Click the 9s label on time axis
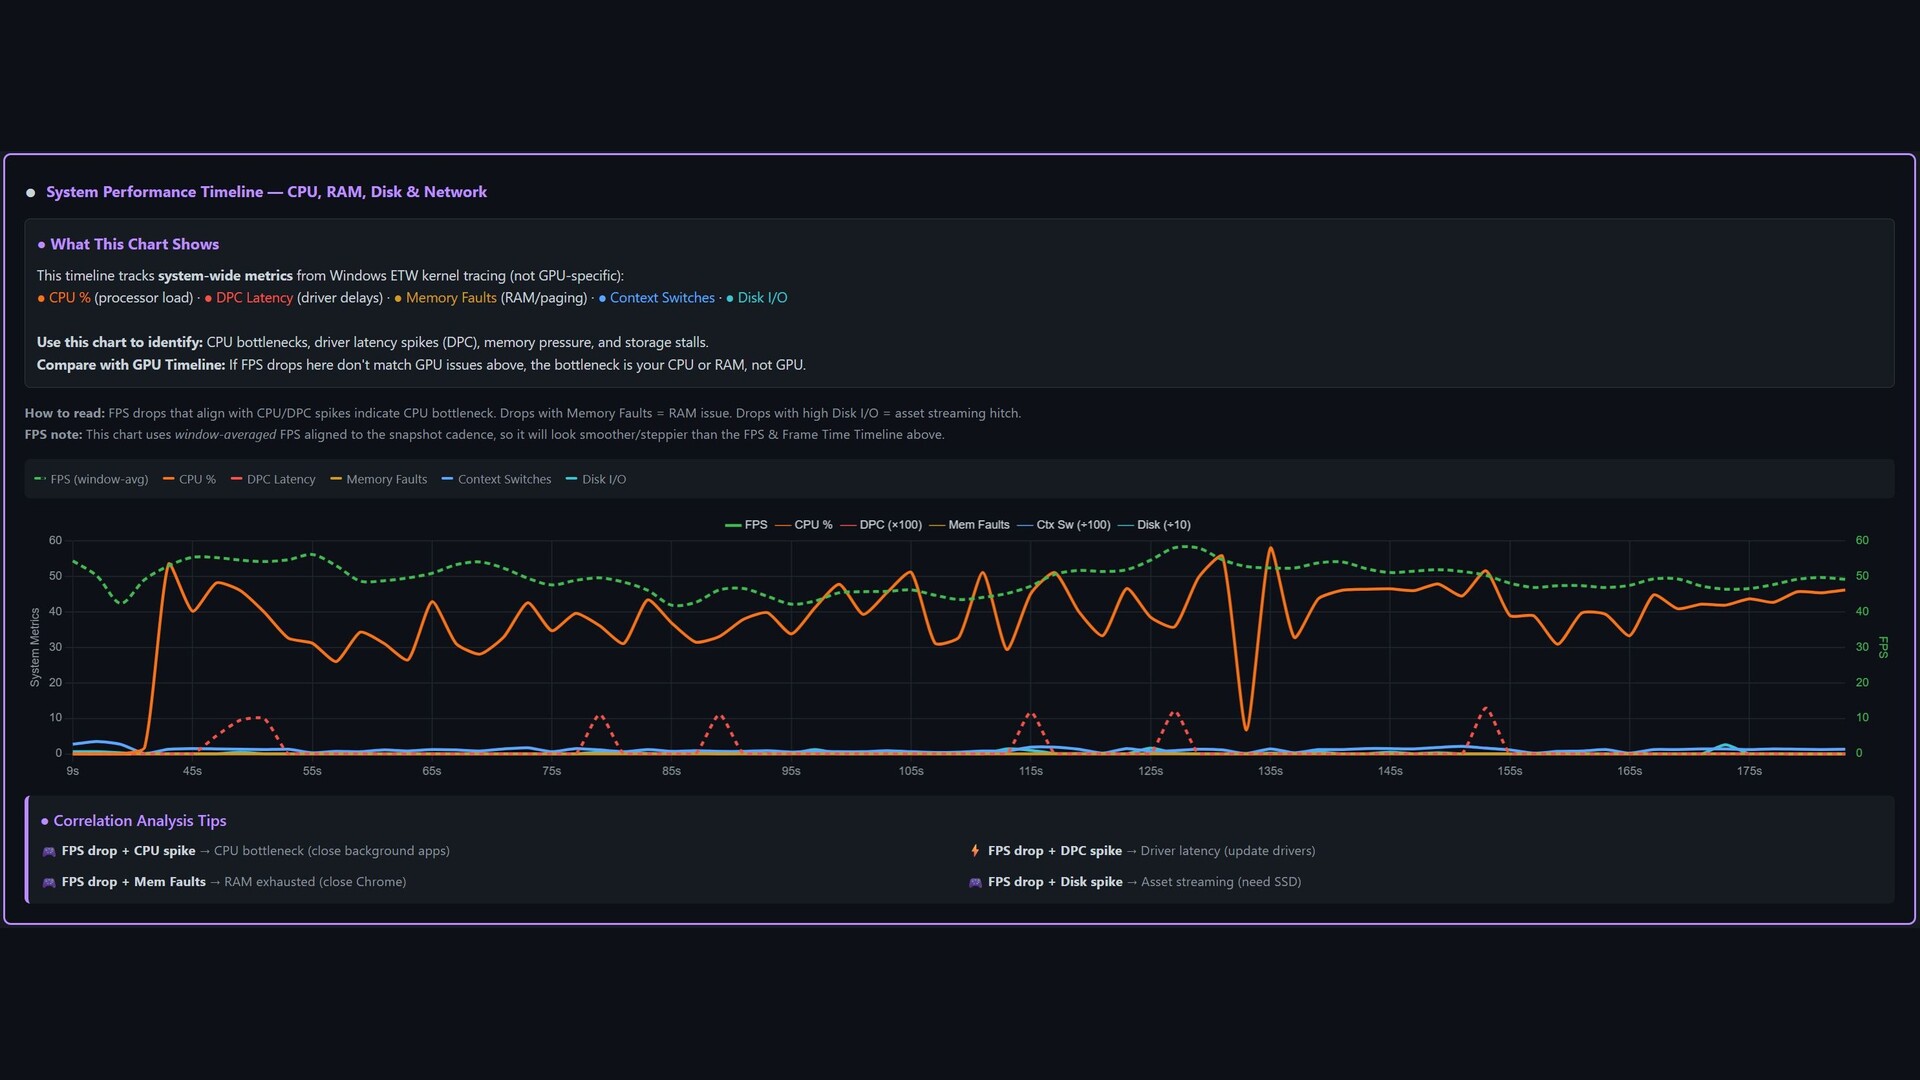Viewport: 1920px width, 1080px height. [x=73, y=771]
